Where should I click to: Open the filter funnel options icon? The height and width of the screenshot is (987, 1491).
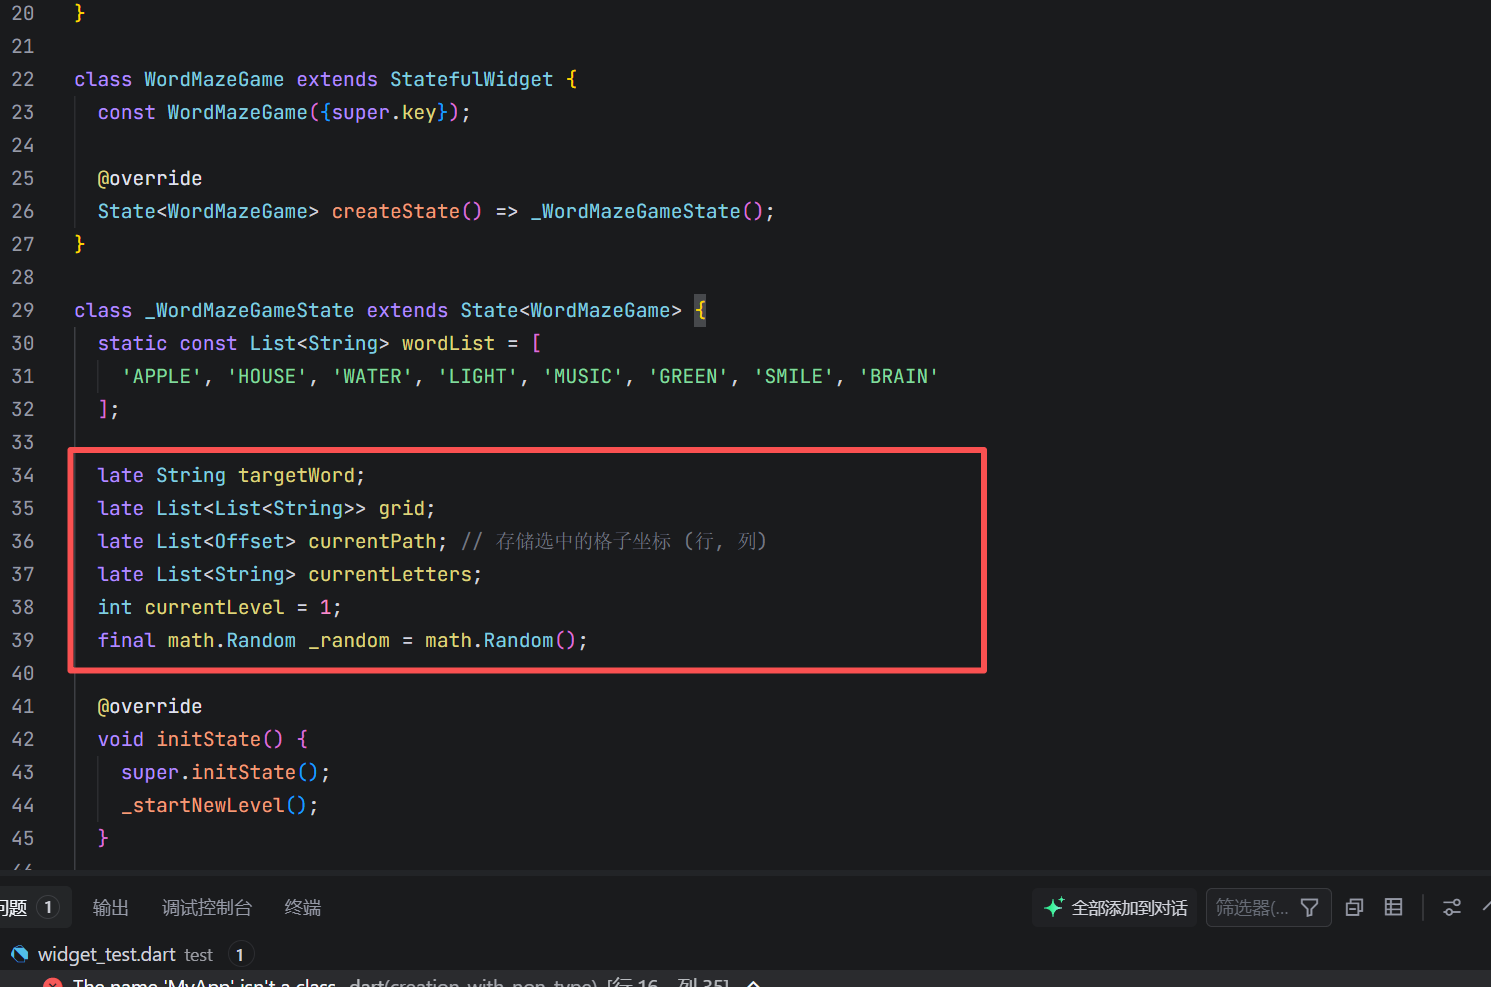pos(1309,908)
